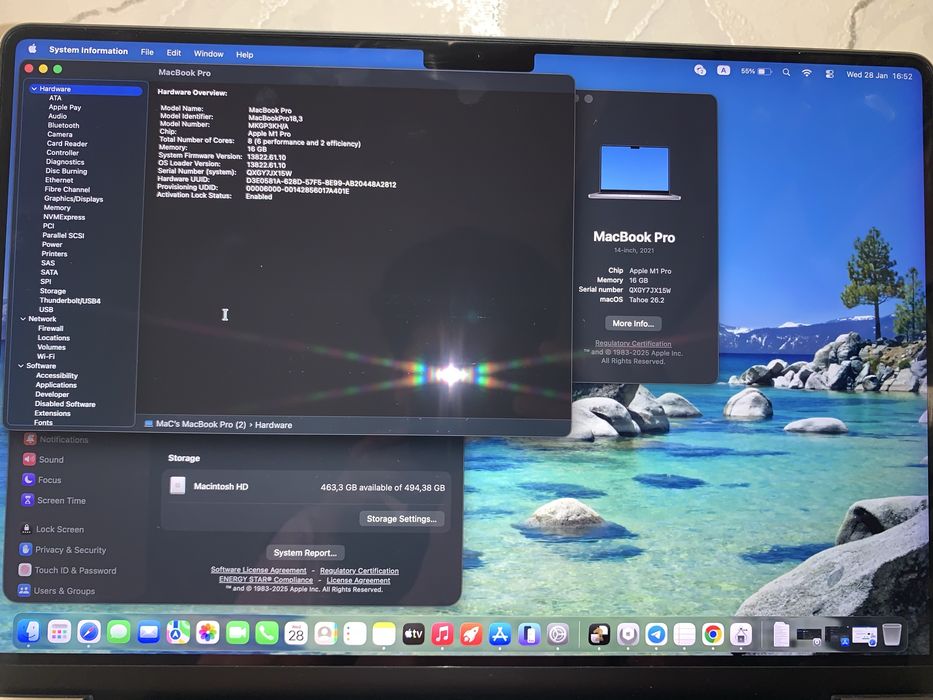Select Firewall under Network
The width and height of the screenshot is (933, 700).
pyautogui.click(x=51, y=329)
